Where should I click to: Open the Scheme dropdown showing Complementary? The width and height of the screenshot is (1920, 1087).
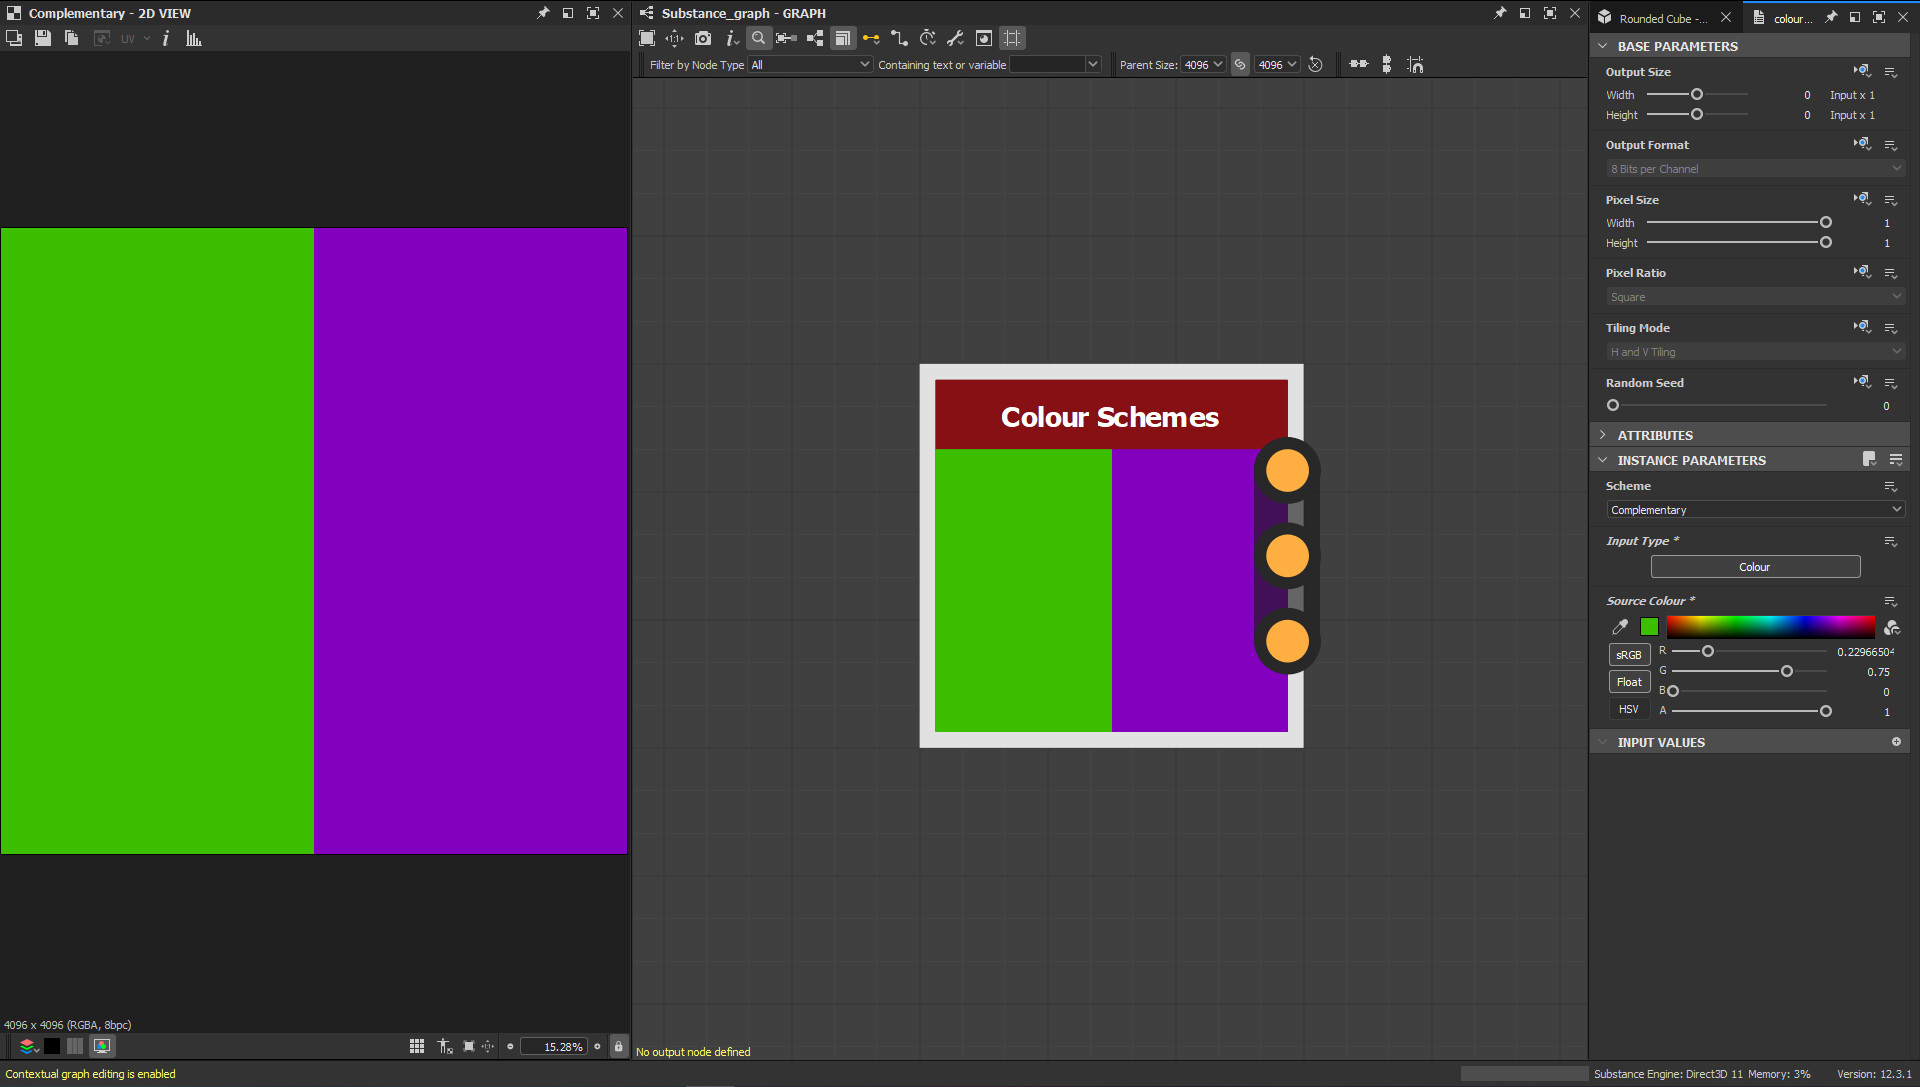coord(1754,509)
